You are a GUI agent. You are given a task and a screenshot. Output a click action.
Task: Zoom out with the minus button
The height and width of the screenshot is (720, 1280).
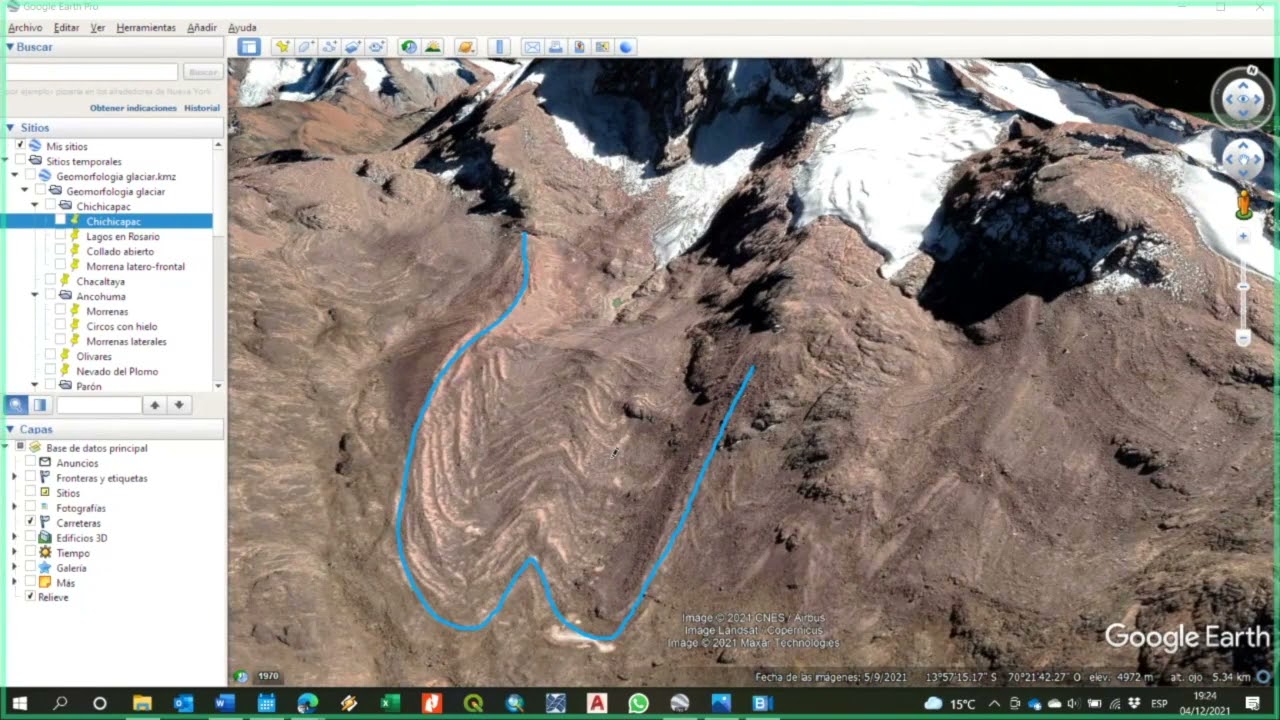click(x=1243, y=338)
